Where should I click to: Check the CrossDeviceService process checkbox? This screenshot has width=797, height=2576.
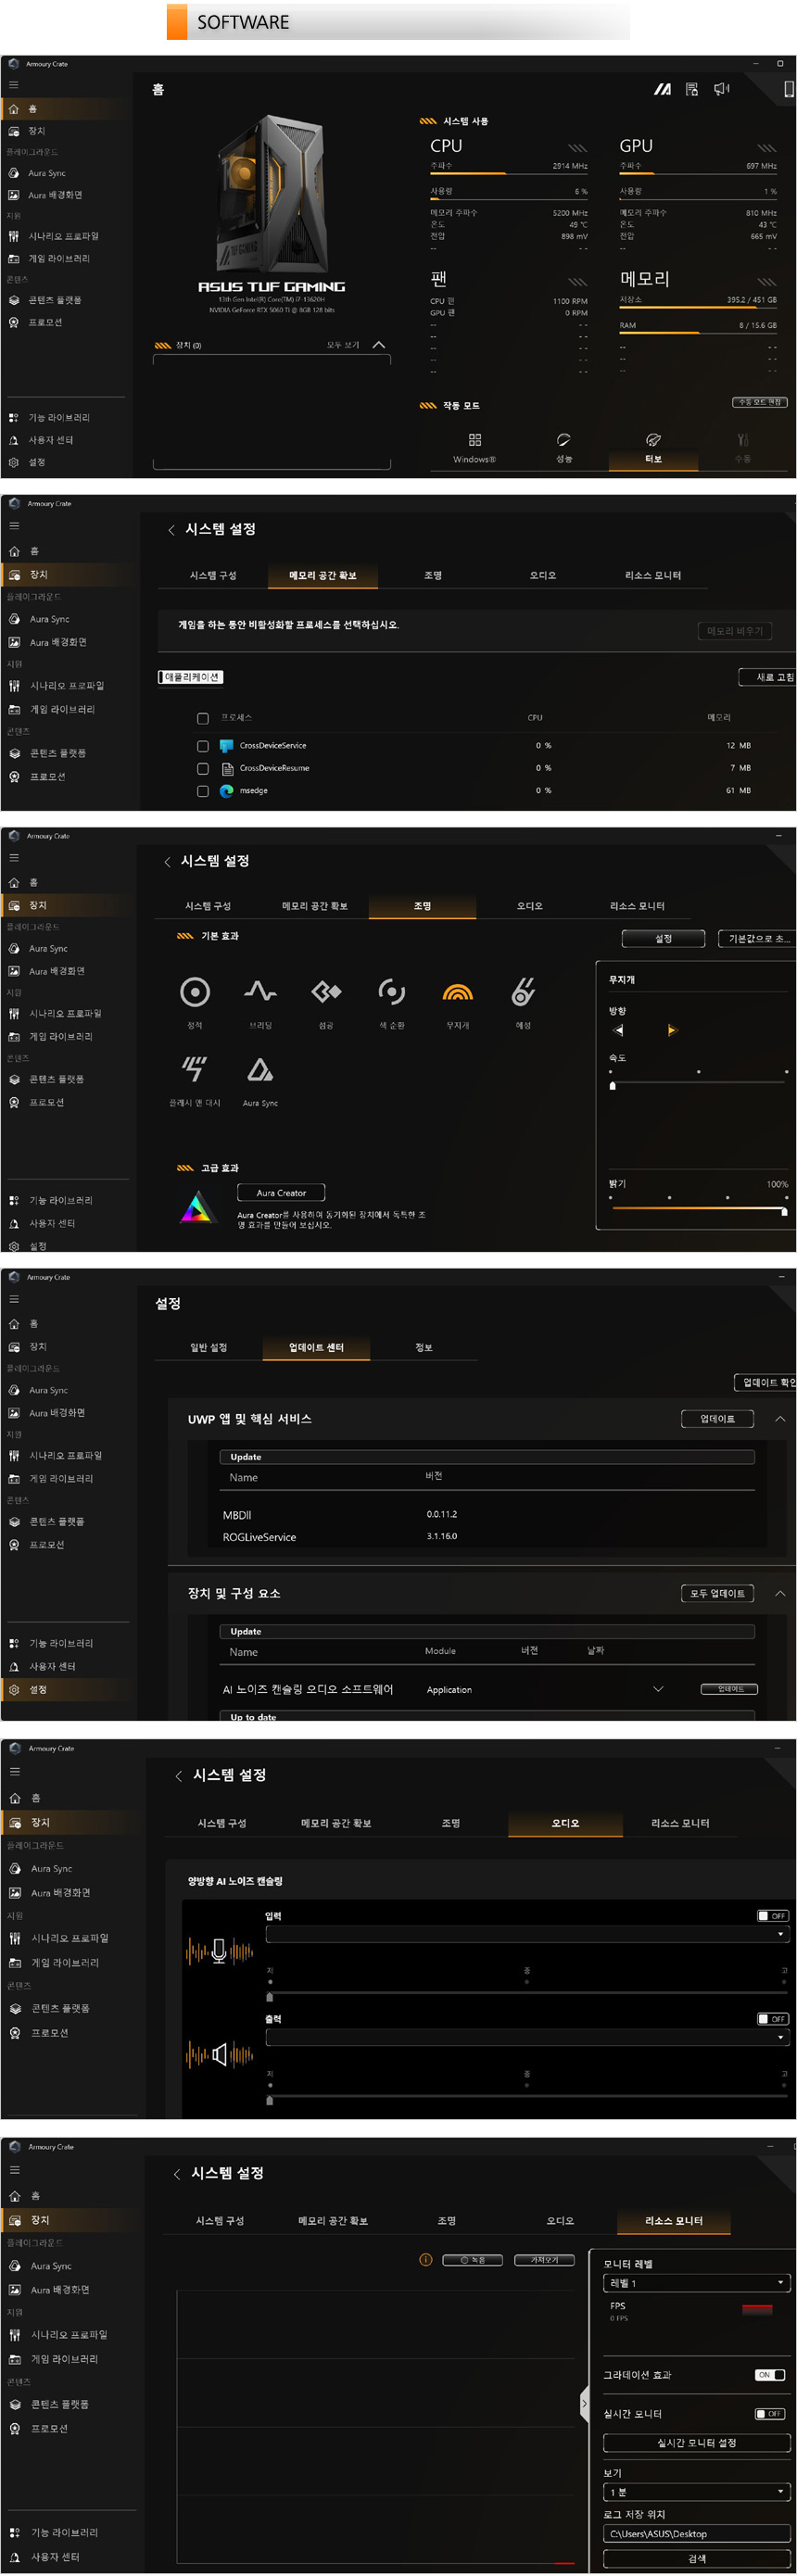tap(203, 746)
